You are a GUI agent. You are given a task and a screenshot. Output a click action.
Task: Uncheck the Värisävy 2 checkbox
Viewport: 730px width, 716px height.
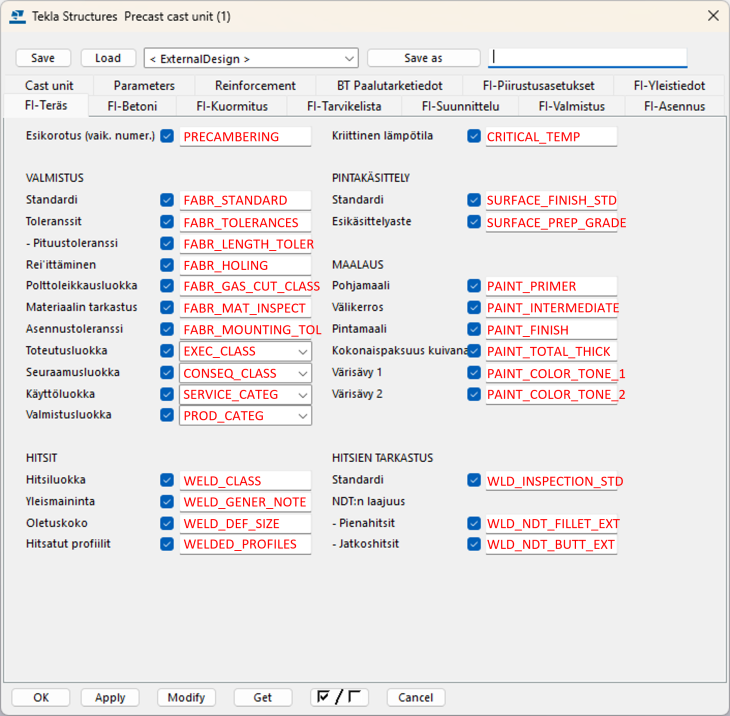(474, 394)
